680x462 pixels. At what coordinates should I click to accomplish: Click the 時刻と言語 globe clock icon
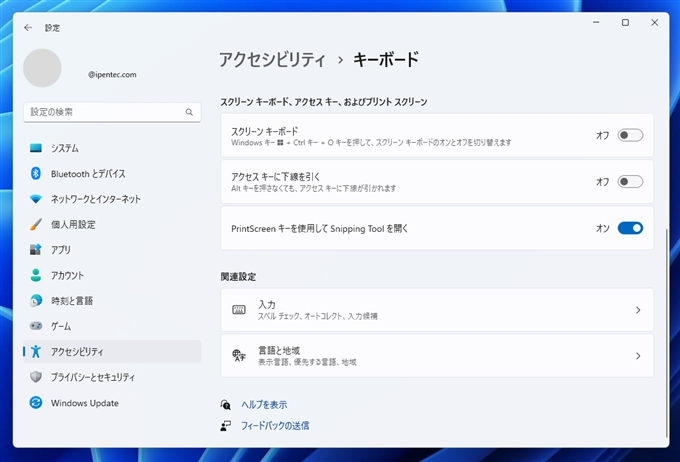click(x=36, y=300)
